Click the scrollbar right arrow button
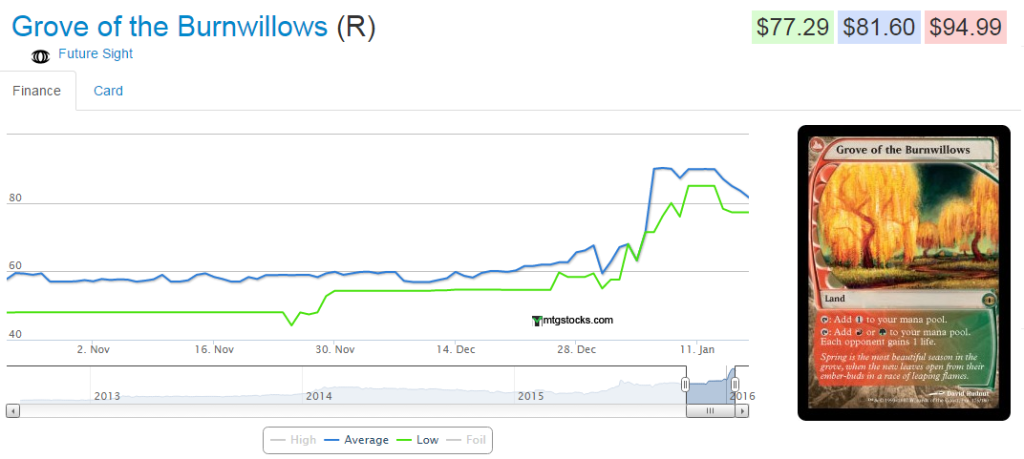Image resolution: width=1024 pixels, height=459 pixels. click(x=742, y=411)
